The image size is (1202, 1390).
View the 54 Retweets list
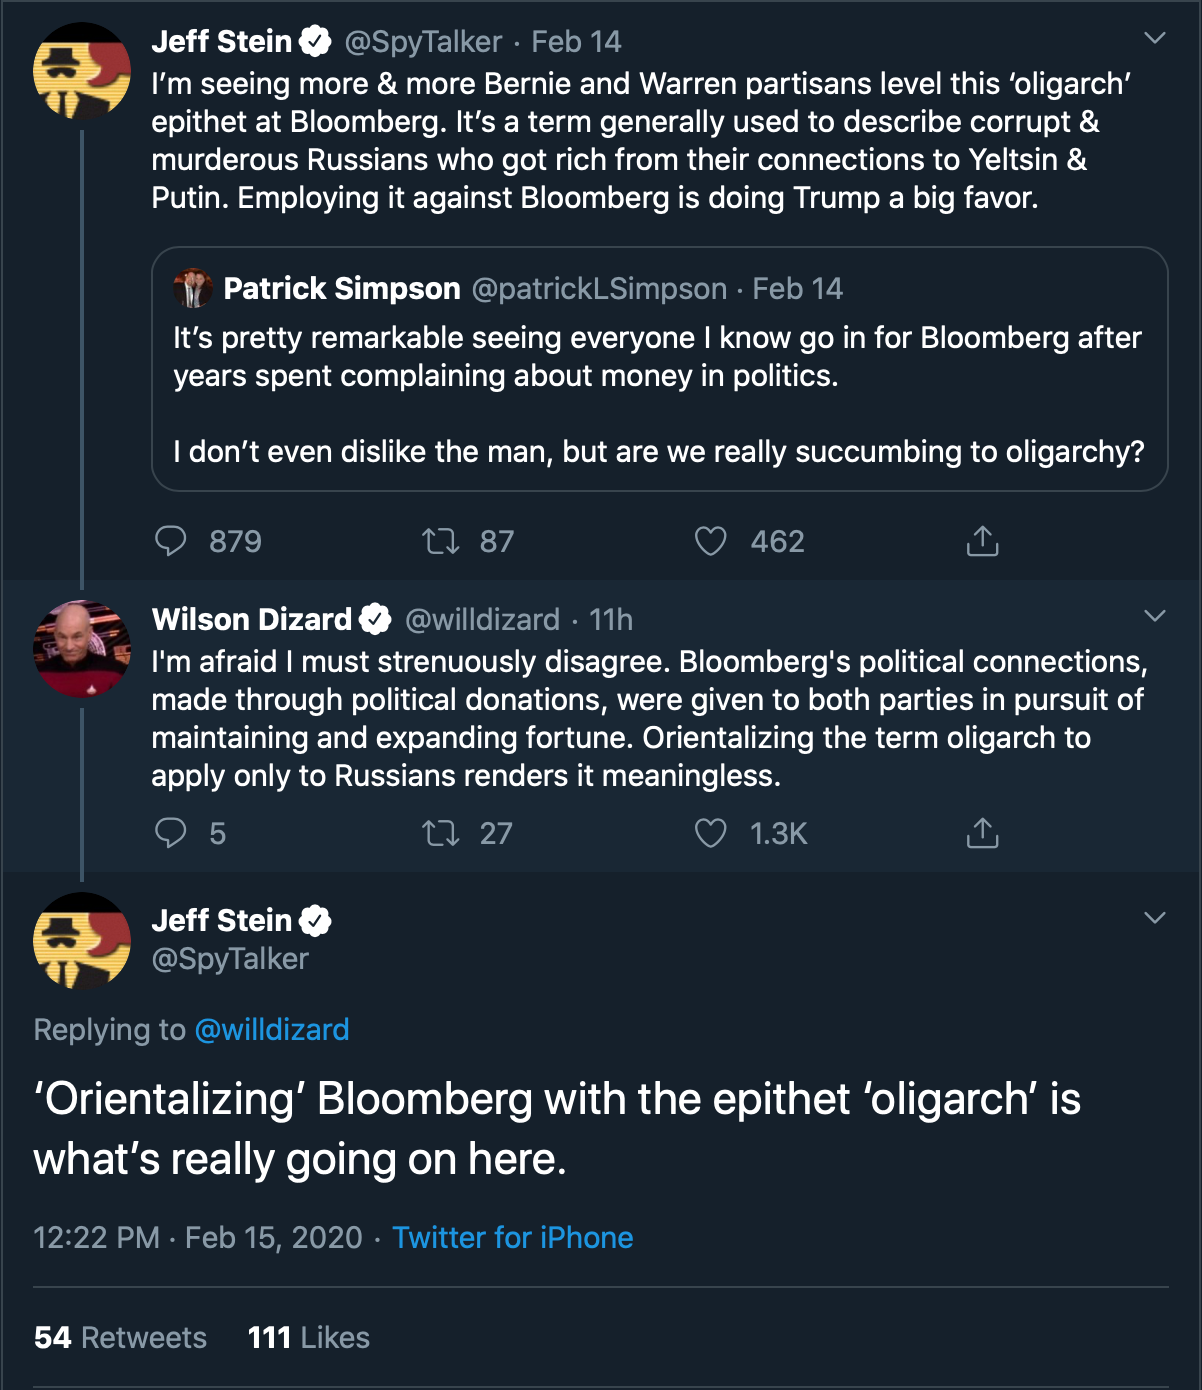pos(120,1337)
